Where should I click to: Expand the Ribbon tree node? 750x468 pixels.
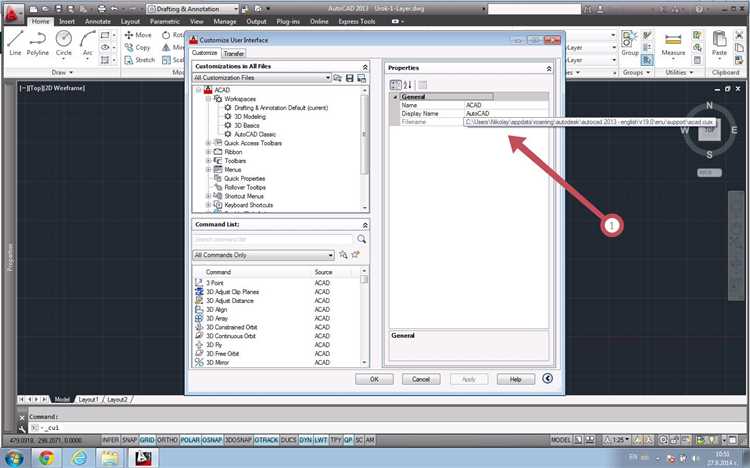point(209,152)
